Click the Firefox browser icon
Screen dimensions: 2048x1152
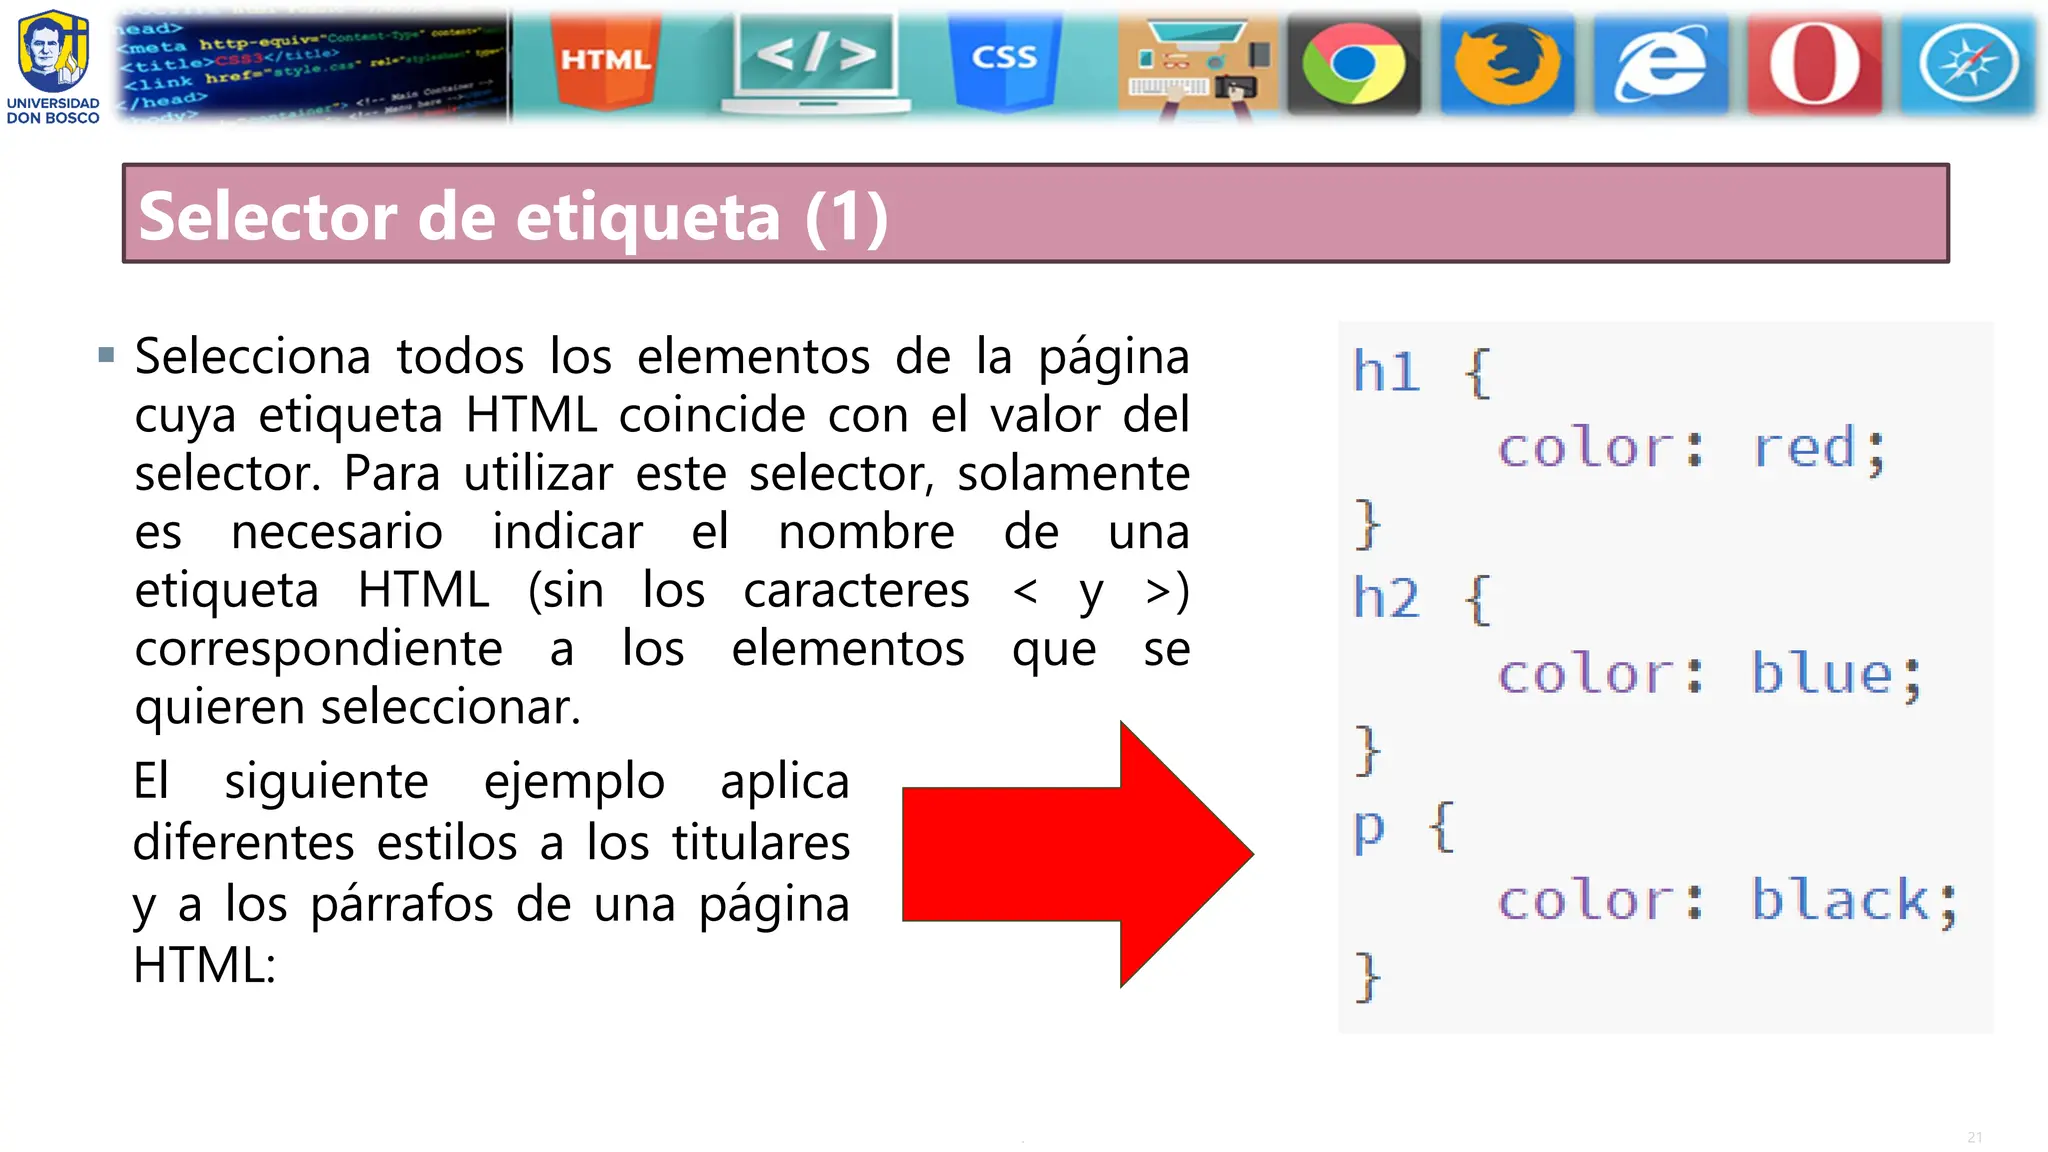tap(1507, 64)
